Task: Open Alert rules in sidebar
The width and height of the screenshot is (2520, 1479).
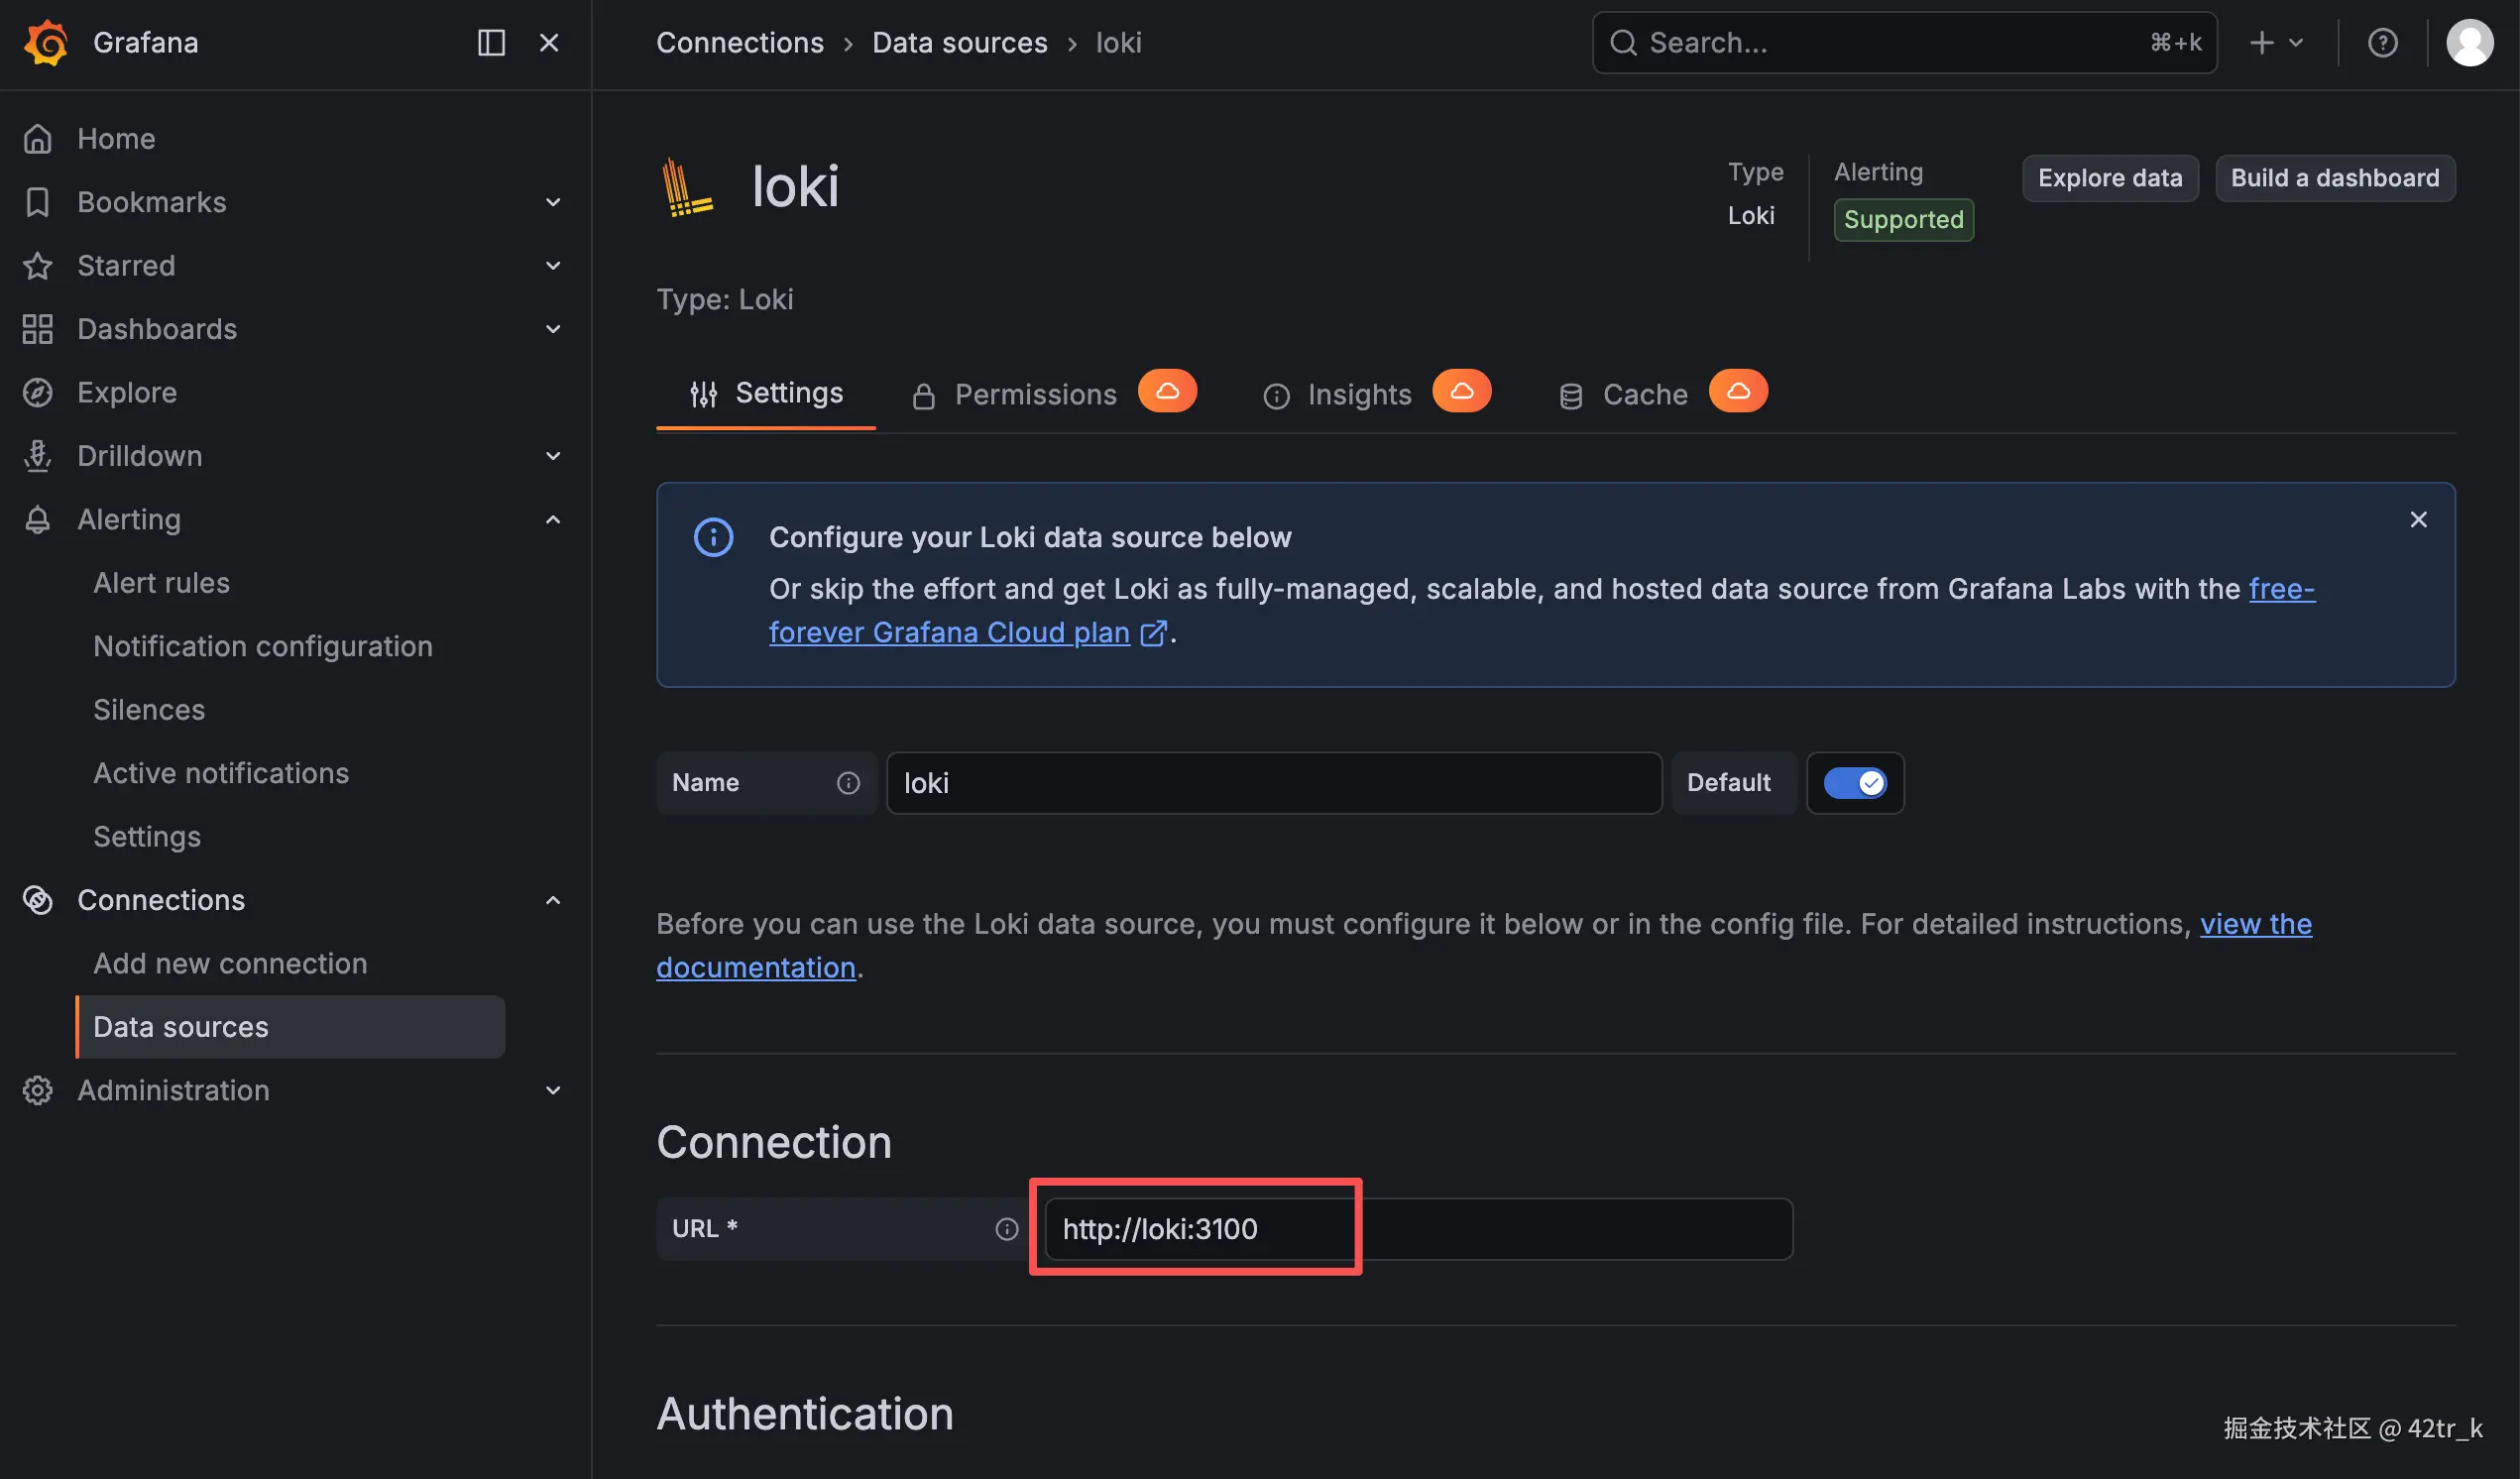Action: click(x=161, y=583)
